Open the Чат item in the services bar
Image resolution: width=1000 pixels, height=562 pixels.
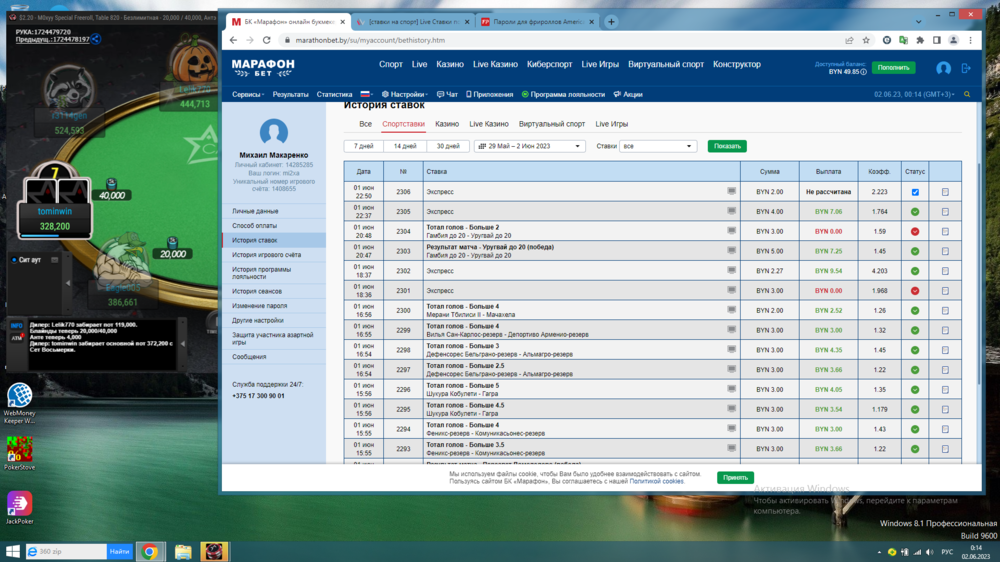click(447, 94)
